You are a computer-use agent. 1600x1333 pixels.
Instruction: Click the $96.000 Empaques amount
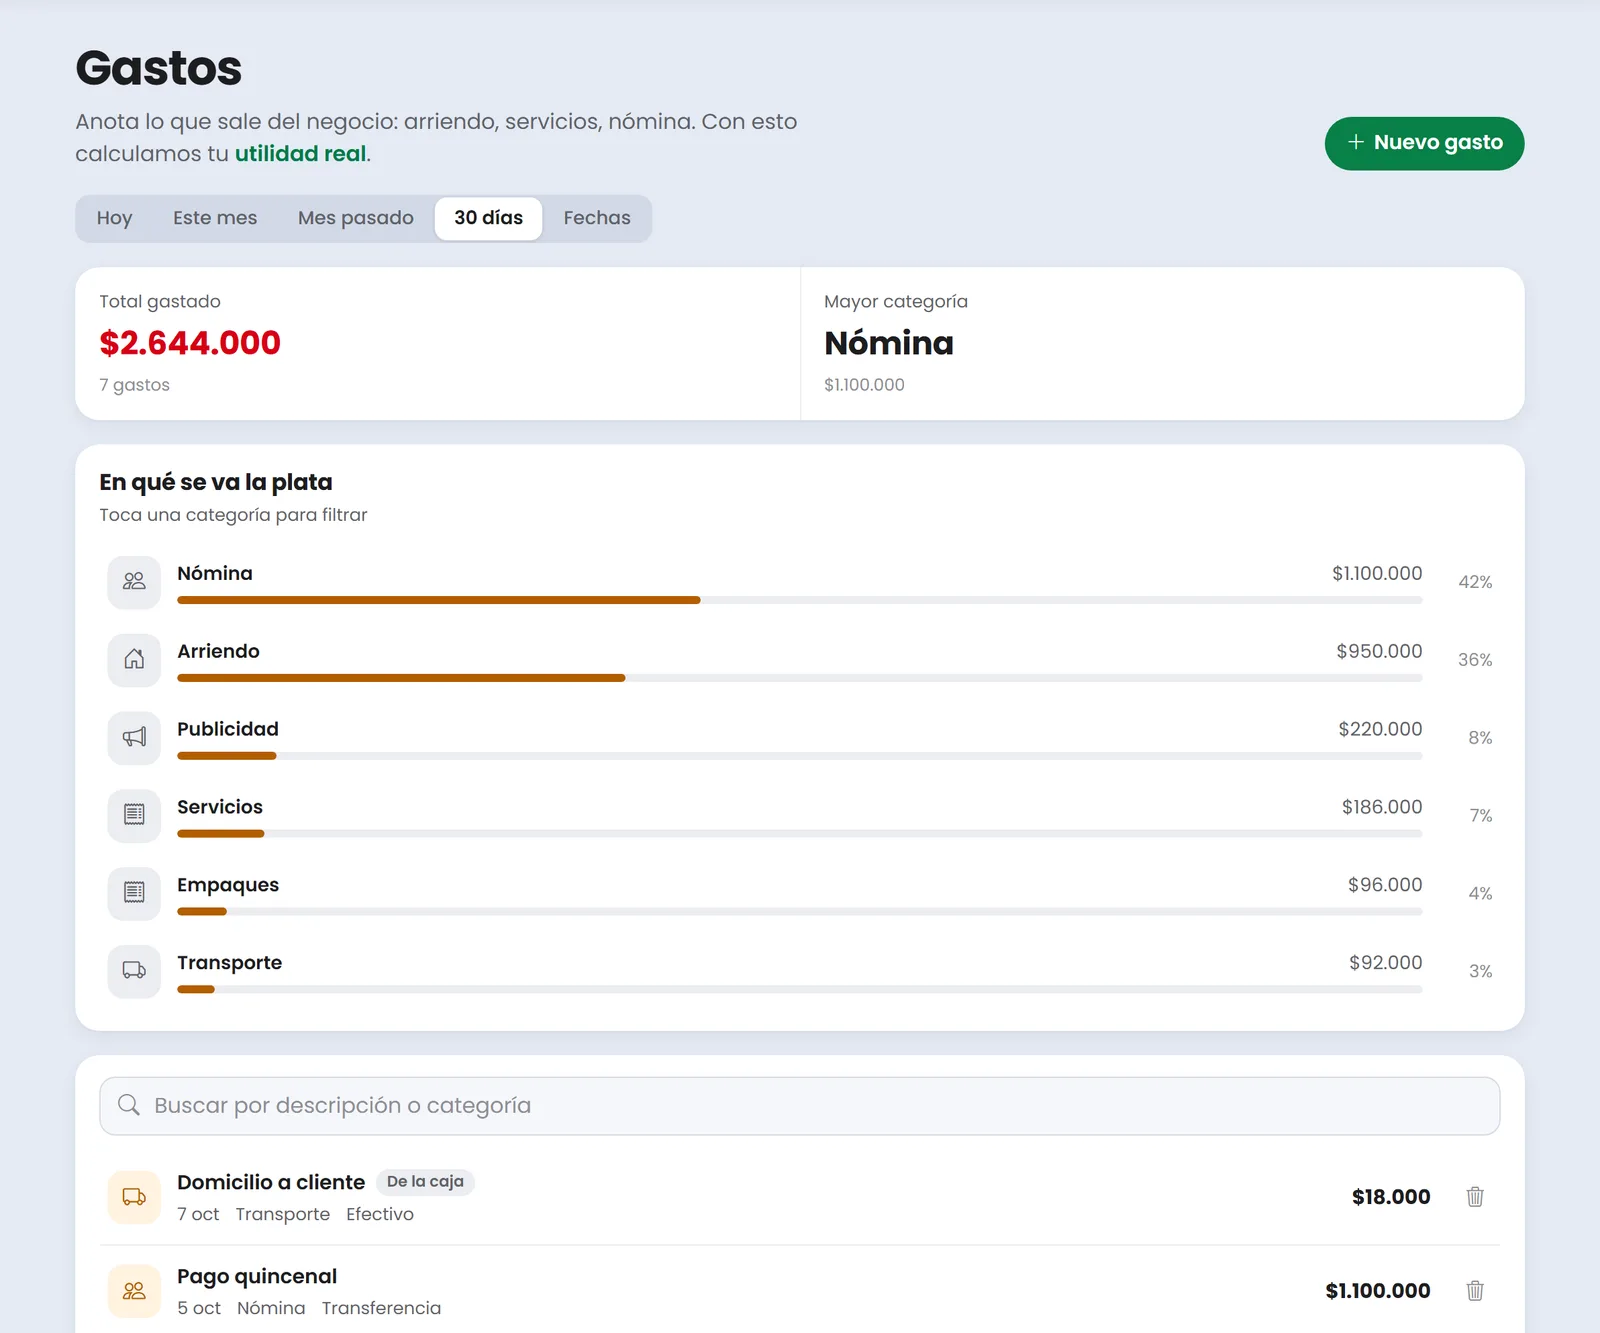pos(1385,885)
